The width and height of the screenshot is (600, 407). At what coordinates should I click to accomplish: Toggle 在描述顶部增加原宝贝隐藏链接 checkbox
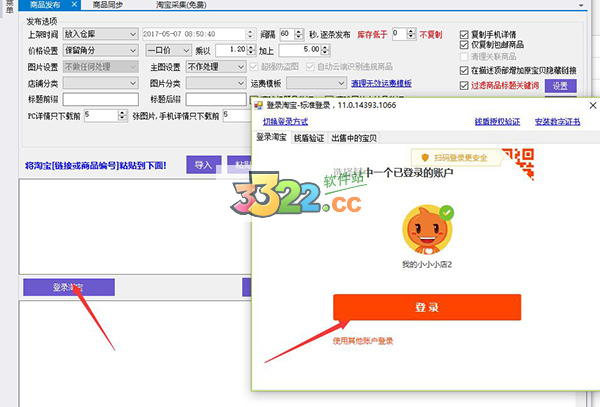[464, 71]
